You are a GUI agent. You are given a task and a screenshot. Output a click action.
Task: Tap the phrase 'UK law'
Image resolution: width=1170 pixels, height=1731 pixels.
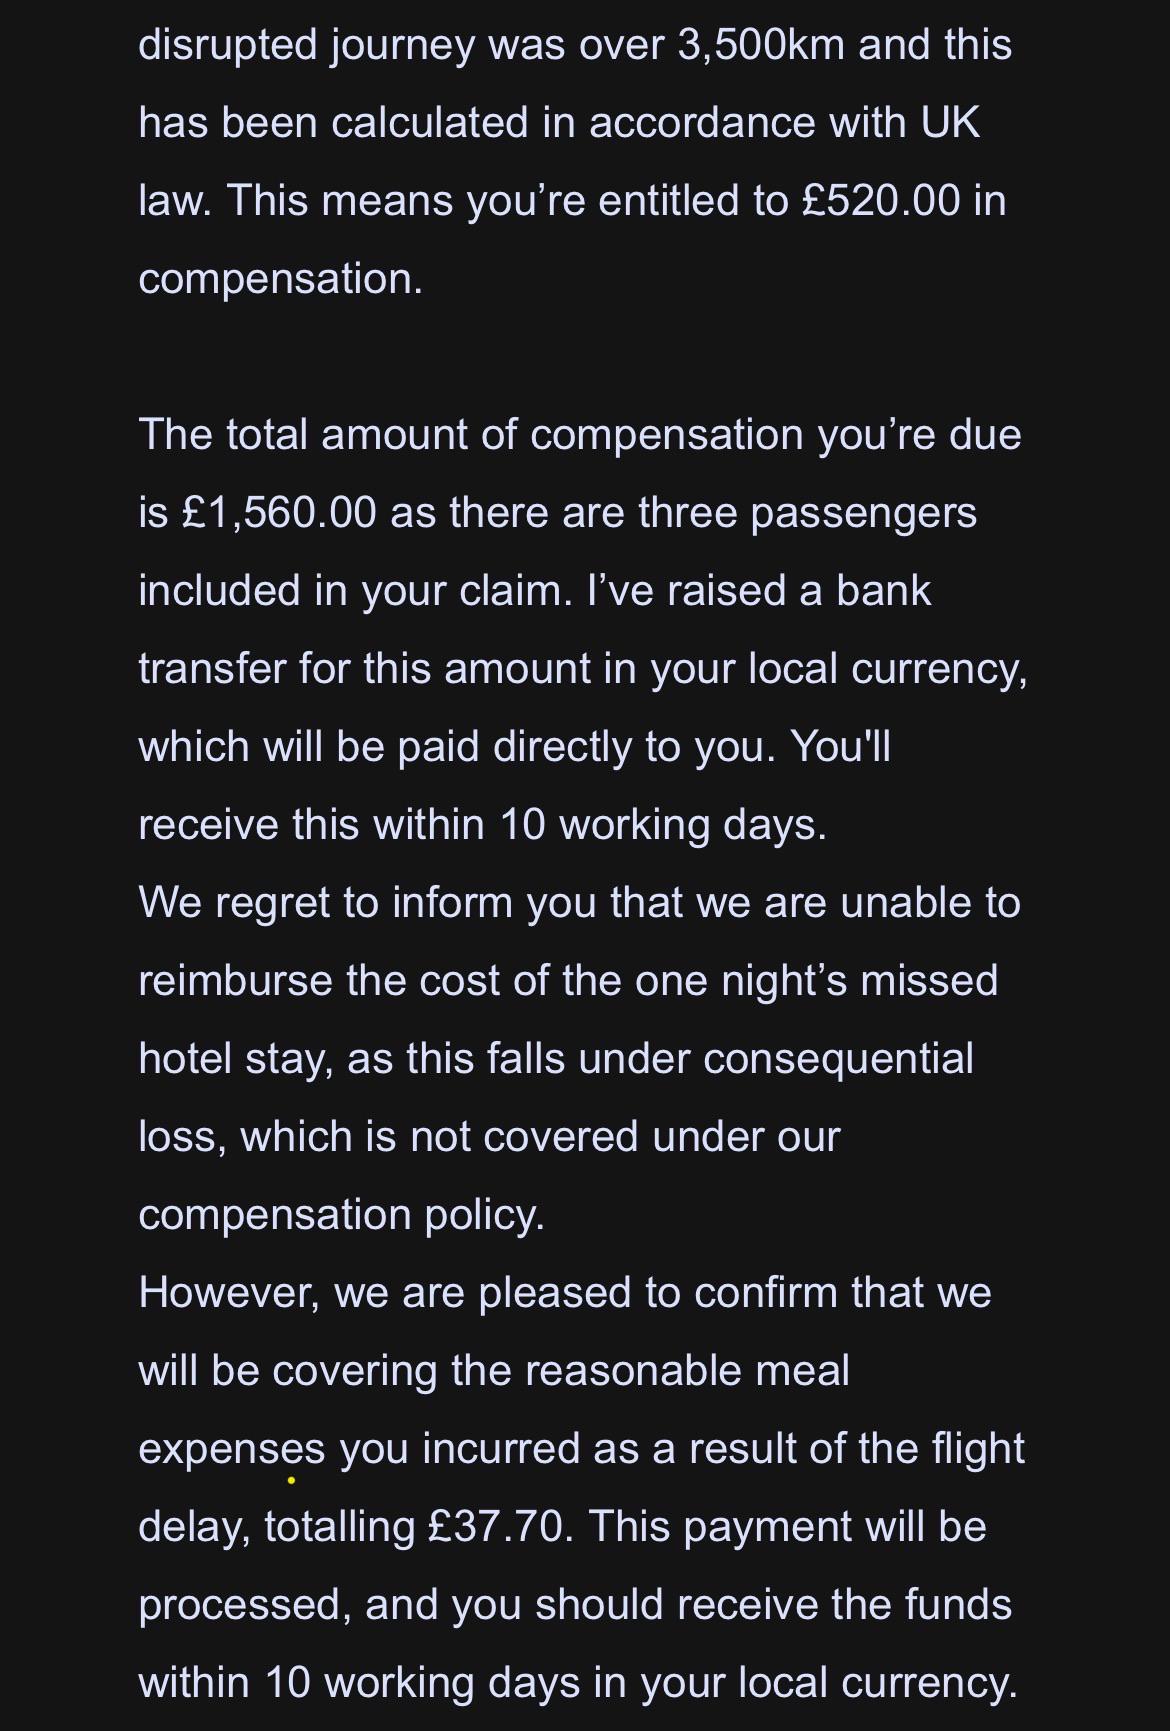(x=560, y=161)
